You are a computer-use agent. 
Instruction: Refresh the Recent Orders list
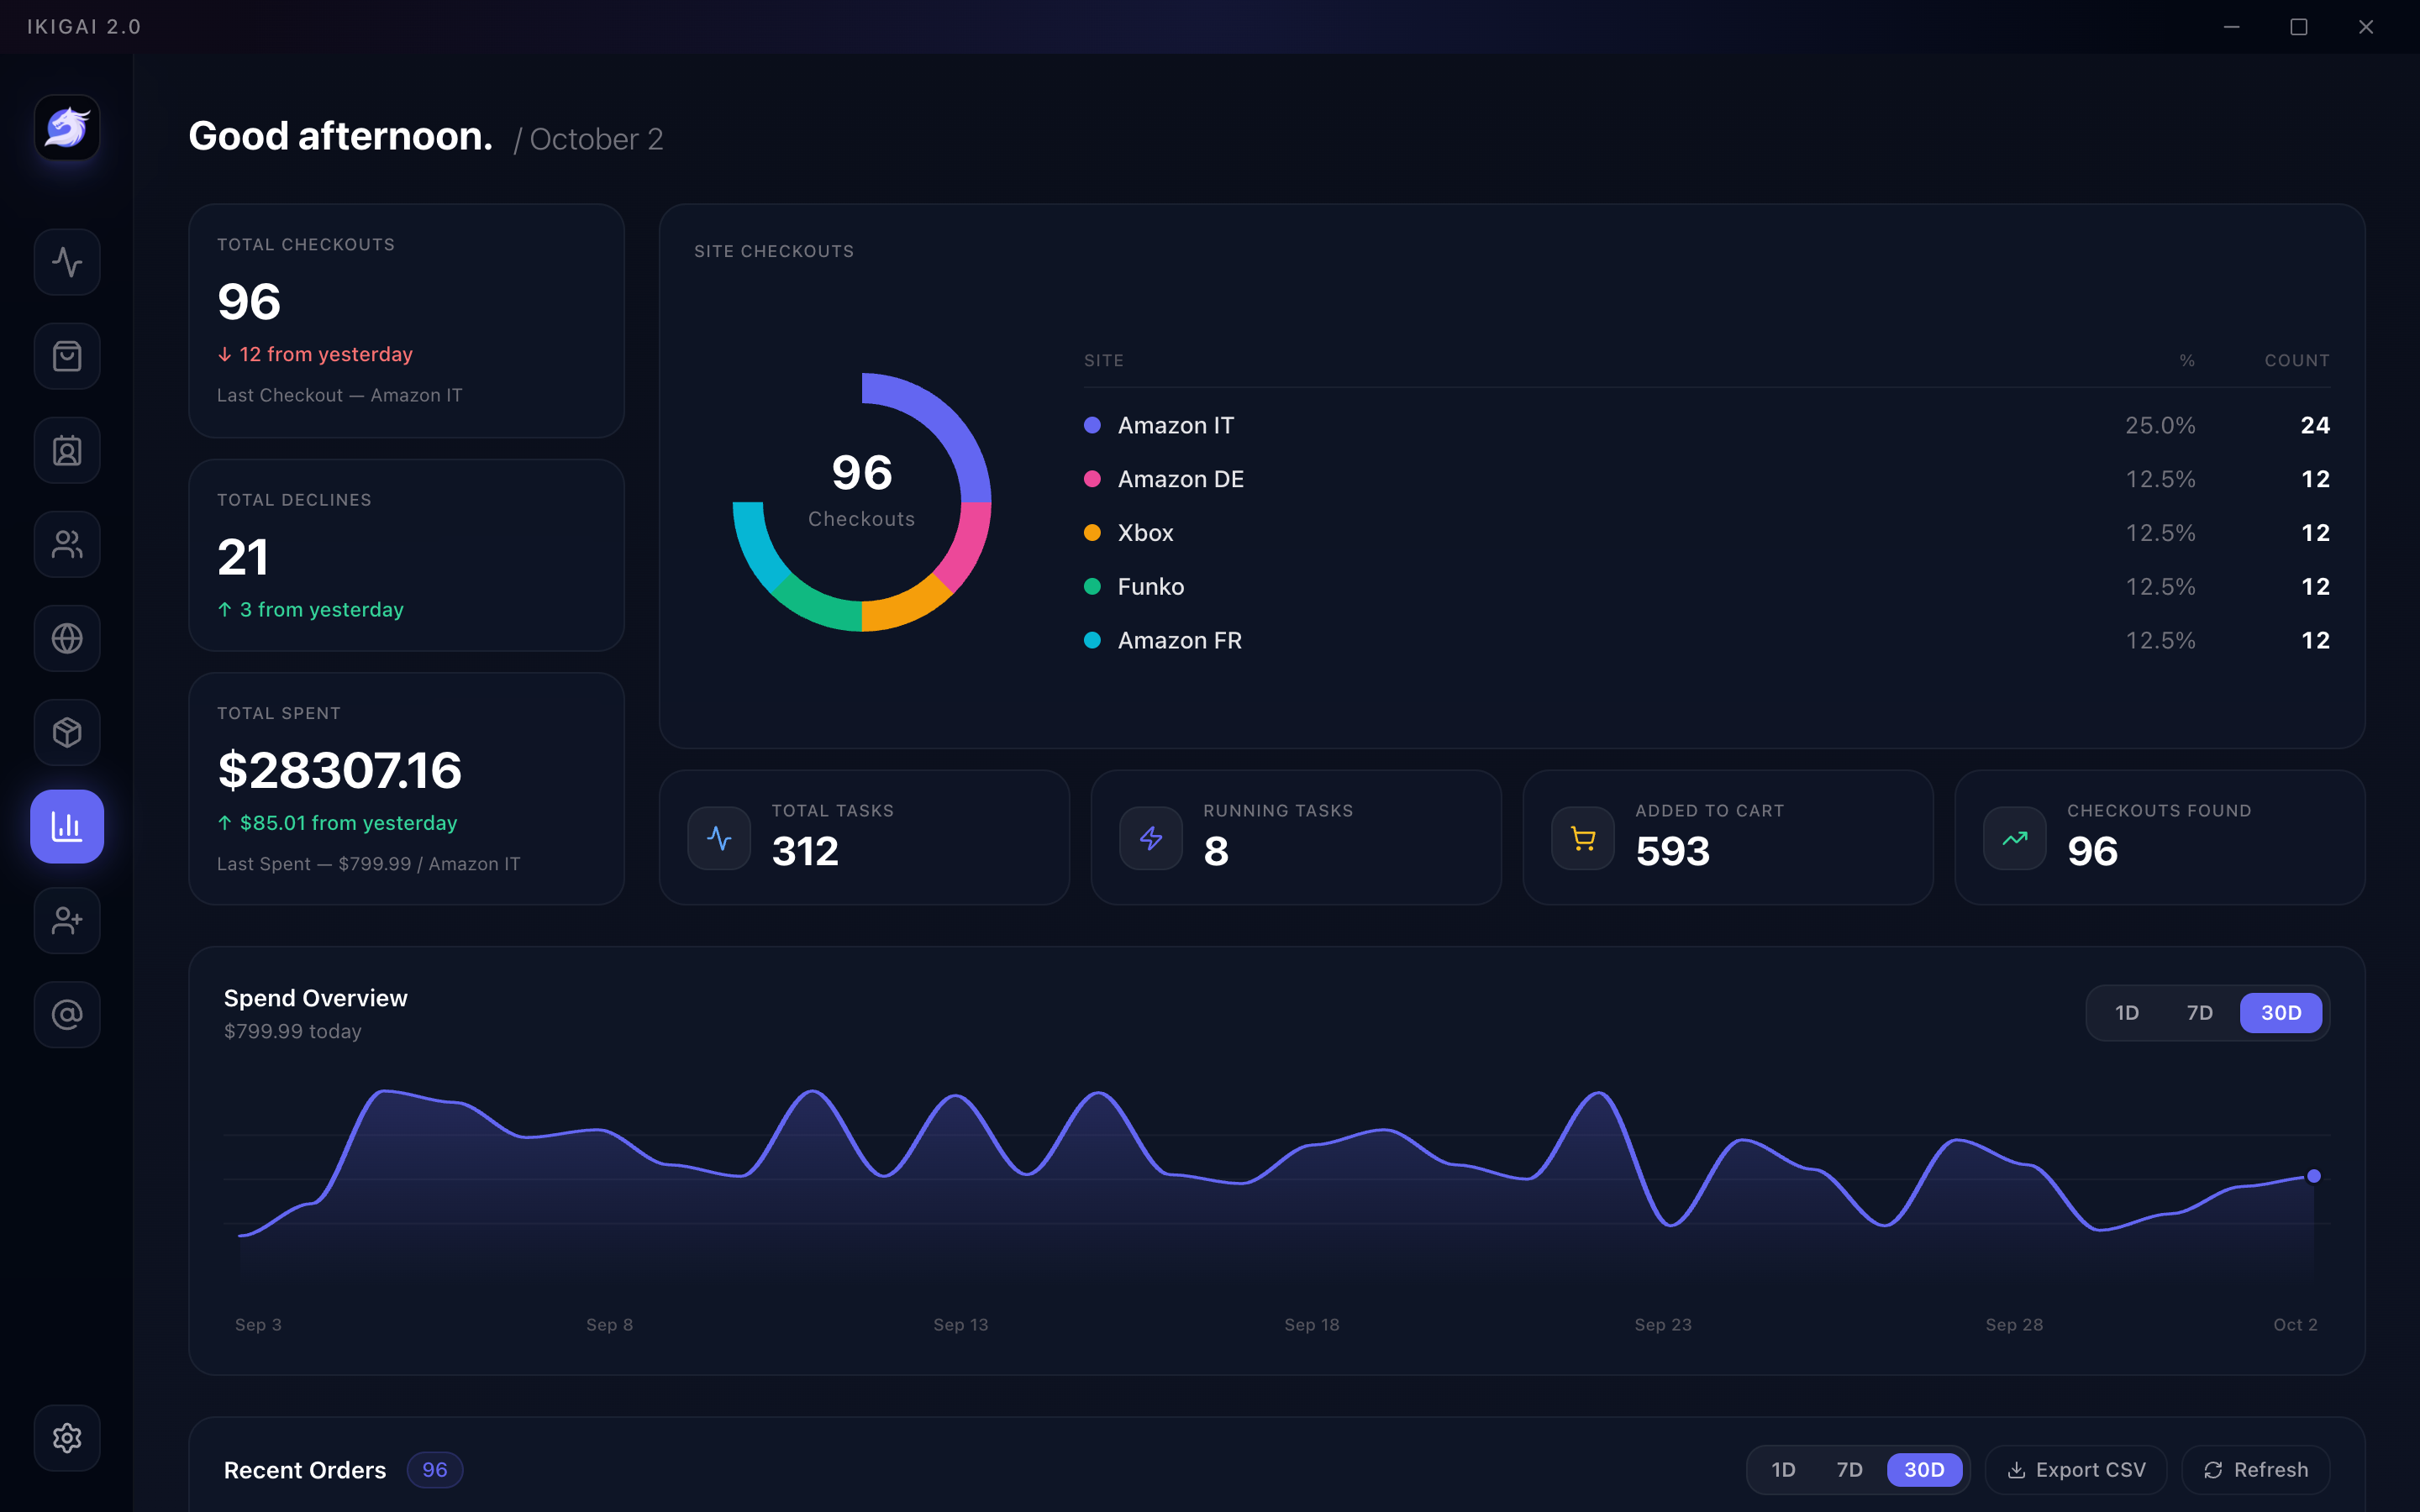[2256, 1470]
